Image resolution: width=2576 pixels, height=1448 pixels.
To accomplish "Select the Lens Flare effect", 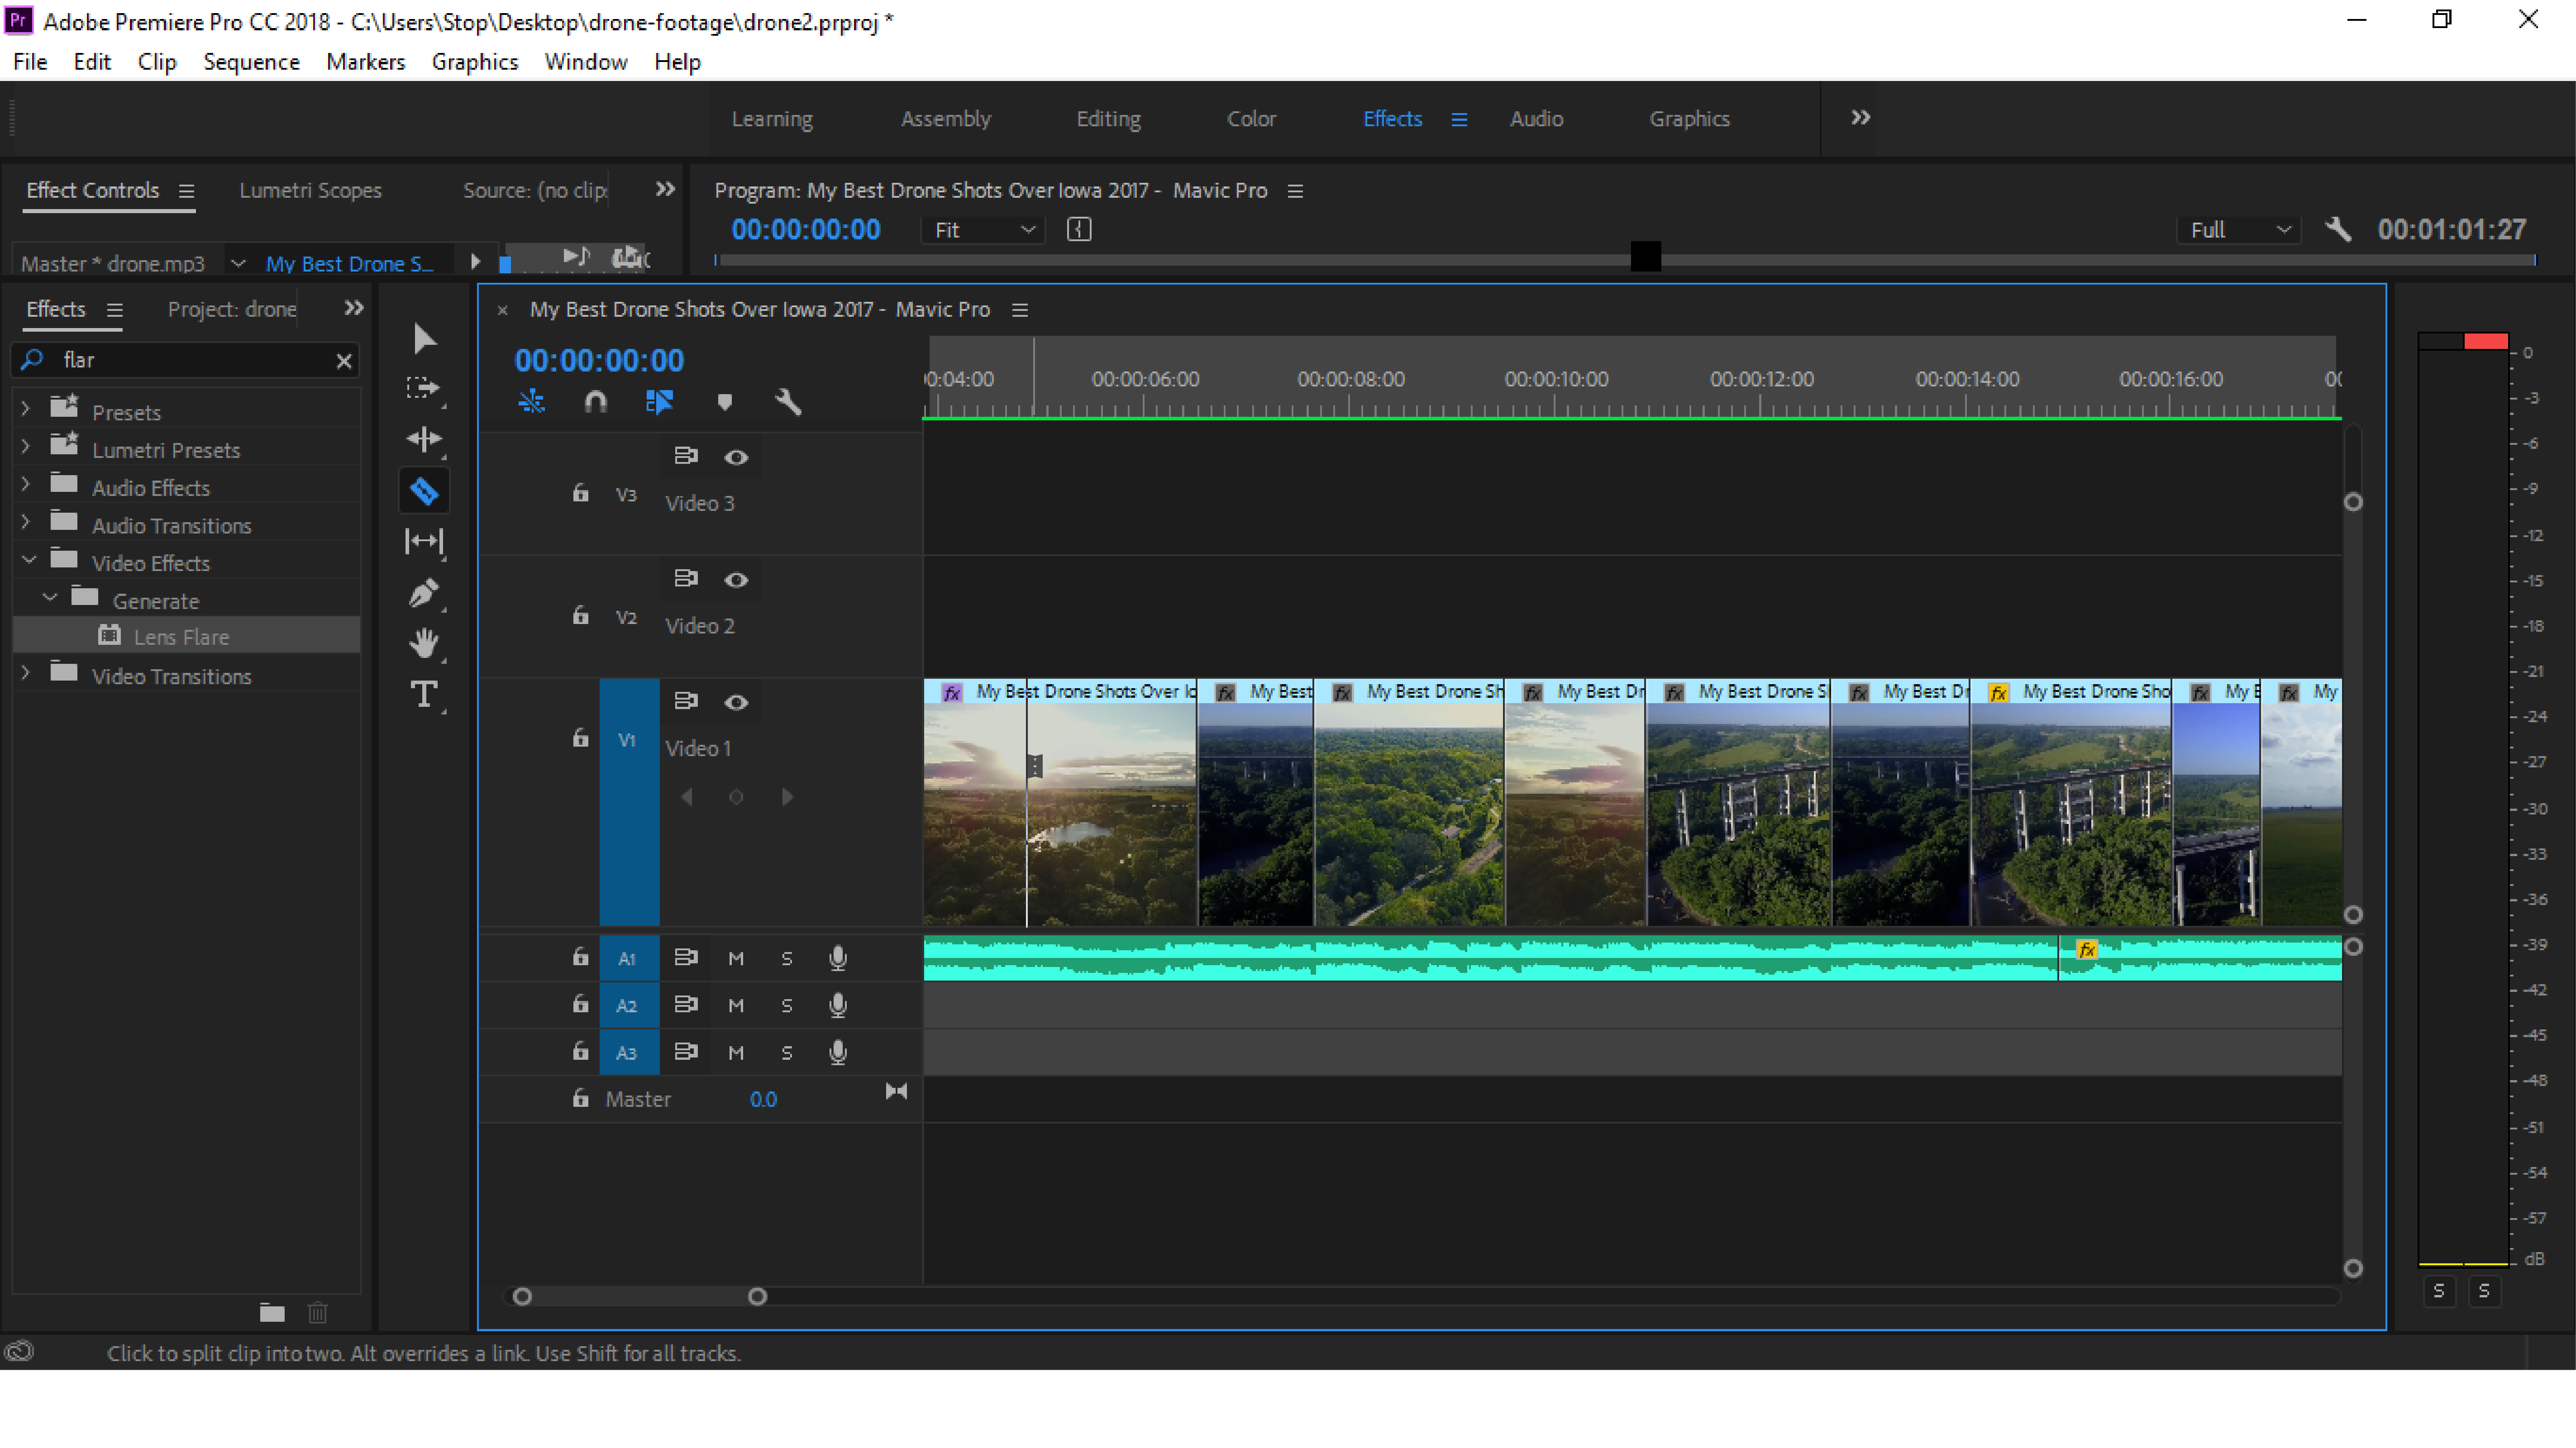I will click(x=182, y=636).
